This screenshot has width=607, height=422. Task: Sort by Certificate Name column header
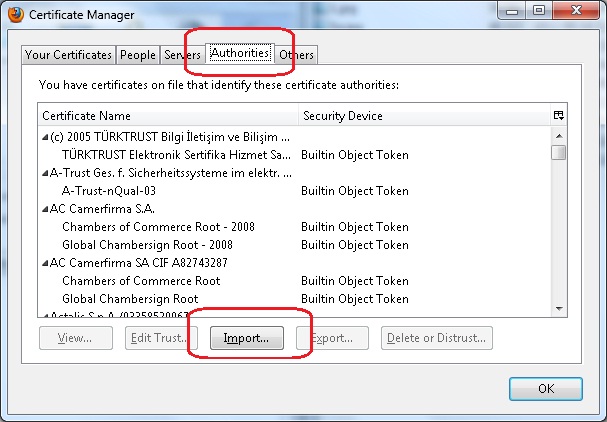click(x=167, y=116)
